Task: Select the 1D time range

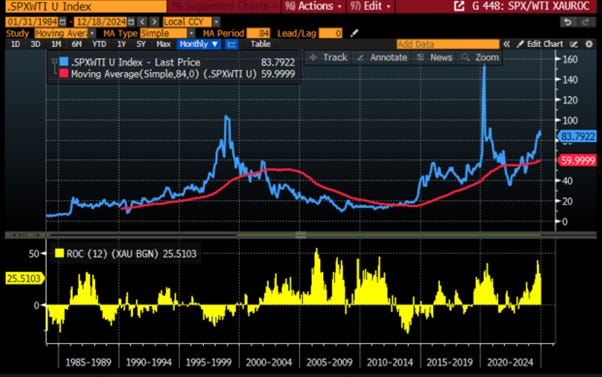Action: click(15, 44)
